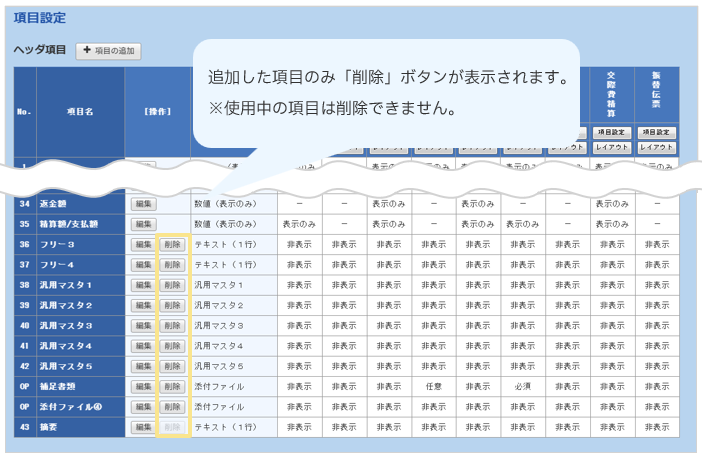Screen dimensions: 702x456
Task: Click the 必須 cell in 補足書類 row
Action: point(523,387)
